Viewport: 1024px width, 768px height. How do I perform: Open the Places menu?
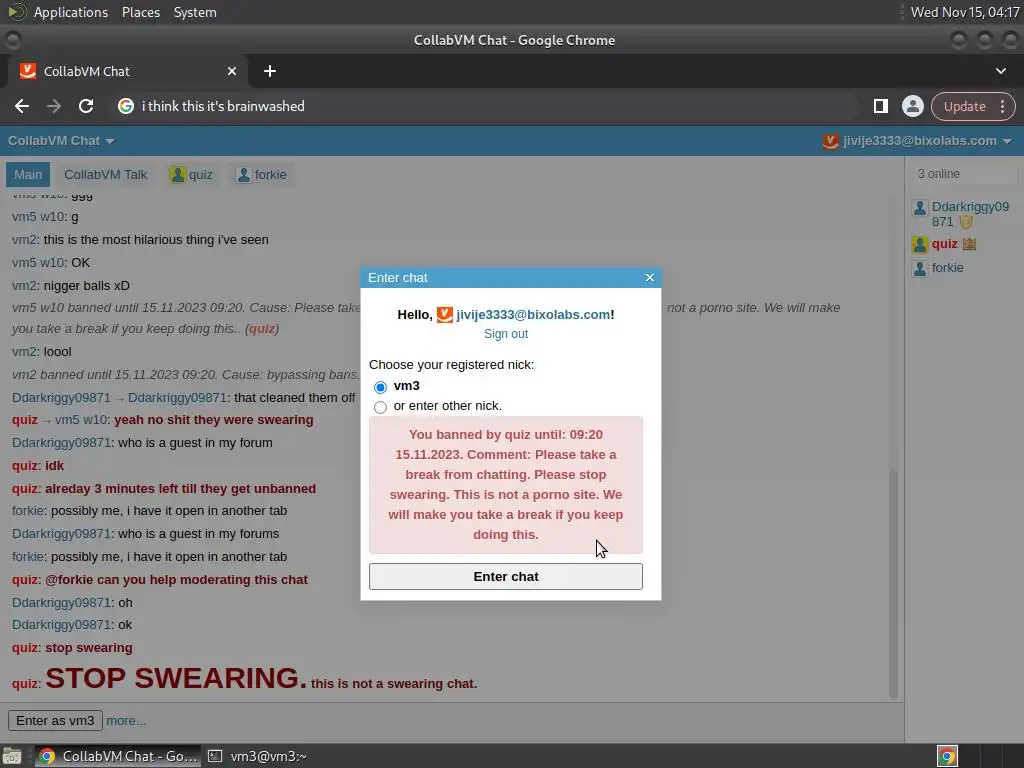point(141,12)
